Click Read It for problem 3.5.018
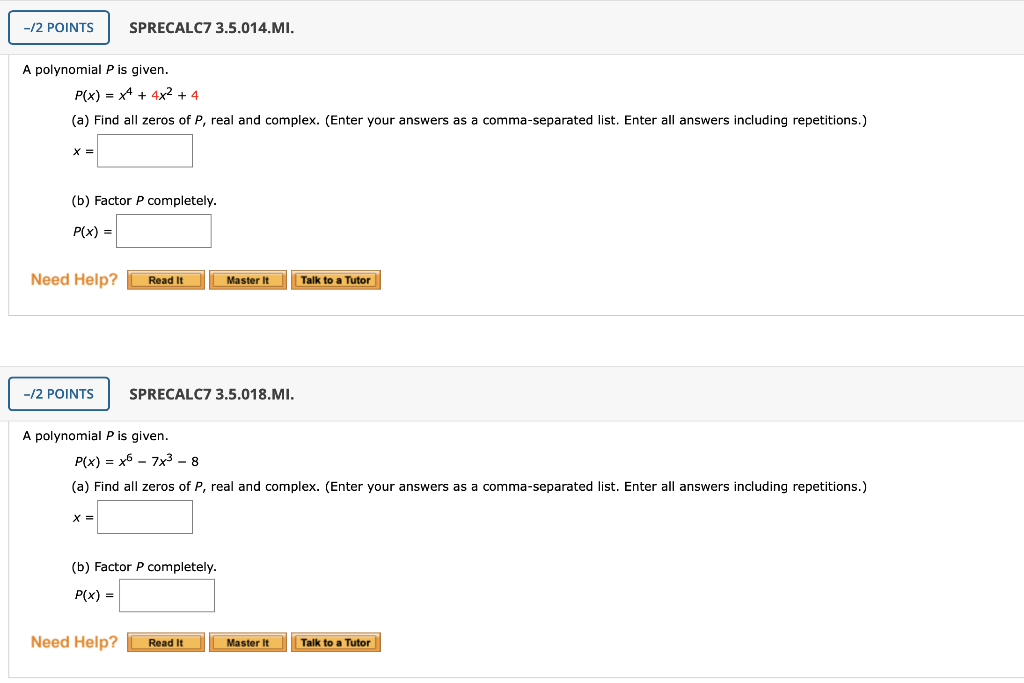Viewport: 1024px width, 683px height. (164, 642)
